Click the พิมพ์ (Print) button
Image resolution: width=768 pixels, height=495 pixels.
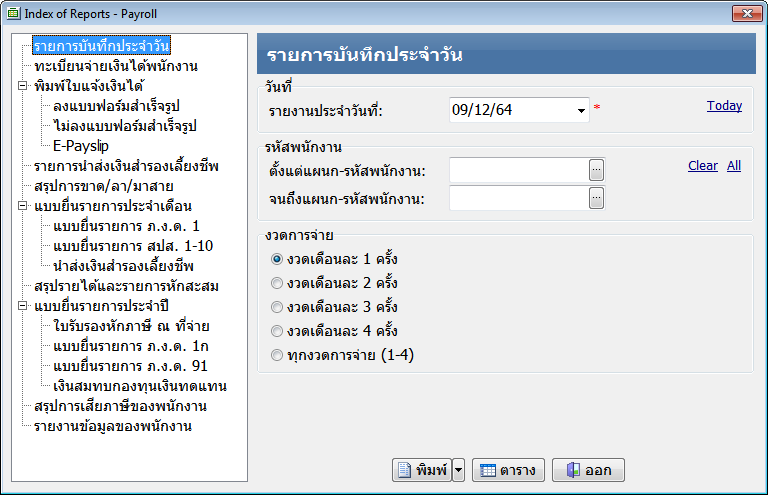point(421,470)
